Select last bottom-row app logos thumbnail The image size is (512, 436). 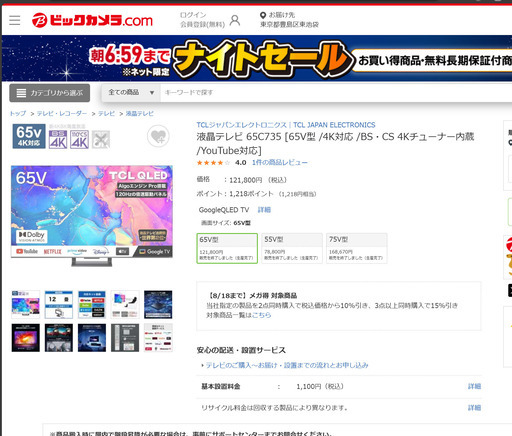[x=158, y=338]
